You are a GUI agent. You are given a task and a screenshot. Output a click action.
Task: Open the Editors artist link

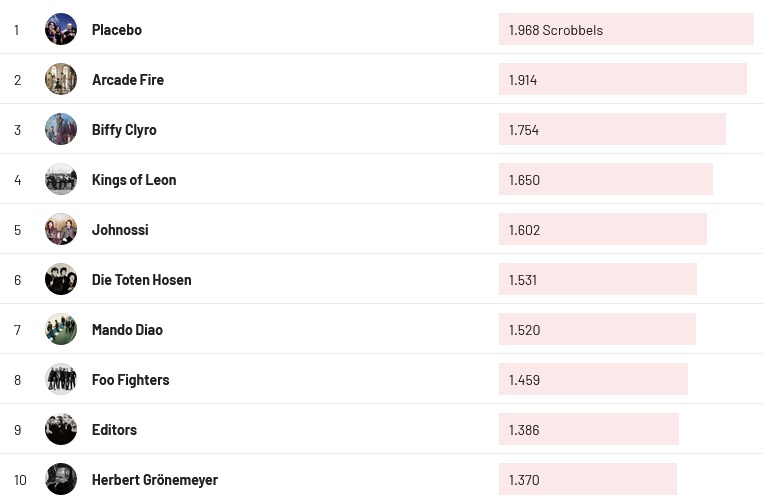pos(114,430)
